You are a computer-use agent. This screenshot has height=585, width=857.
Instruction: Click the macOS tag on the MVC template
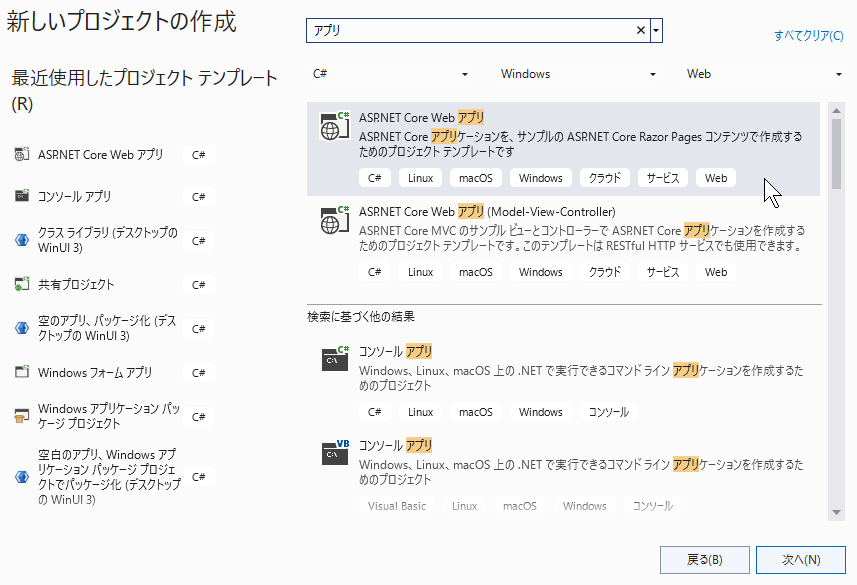(476, 272)
